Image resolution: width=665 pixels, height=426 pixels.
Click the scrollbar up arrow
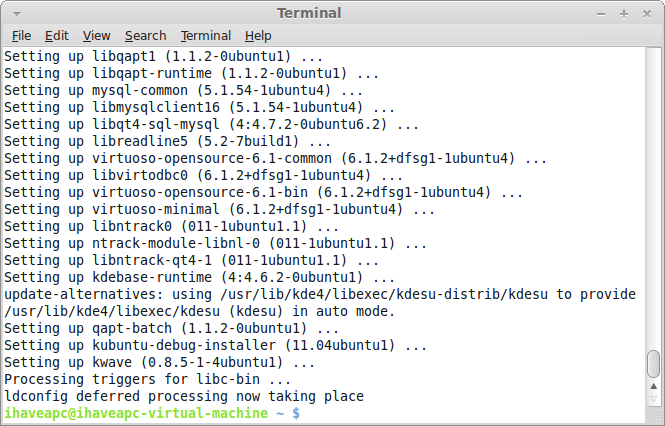(653, 386)
